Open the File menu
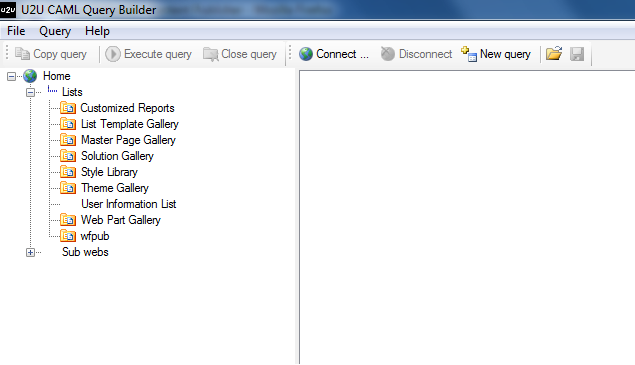 click(x=16, y=31)
